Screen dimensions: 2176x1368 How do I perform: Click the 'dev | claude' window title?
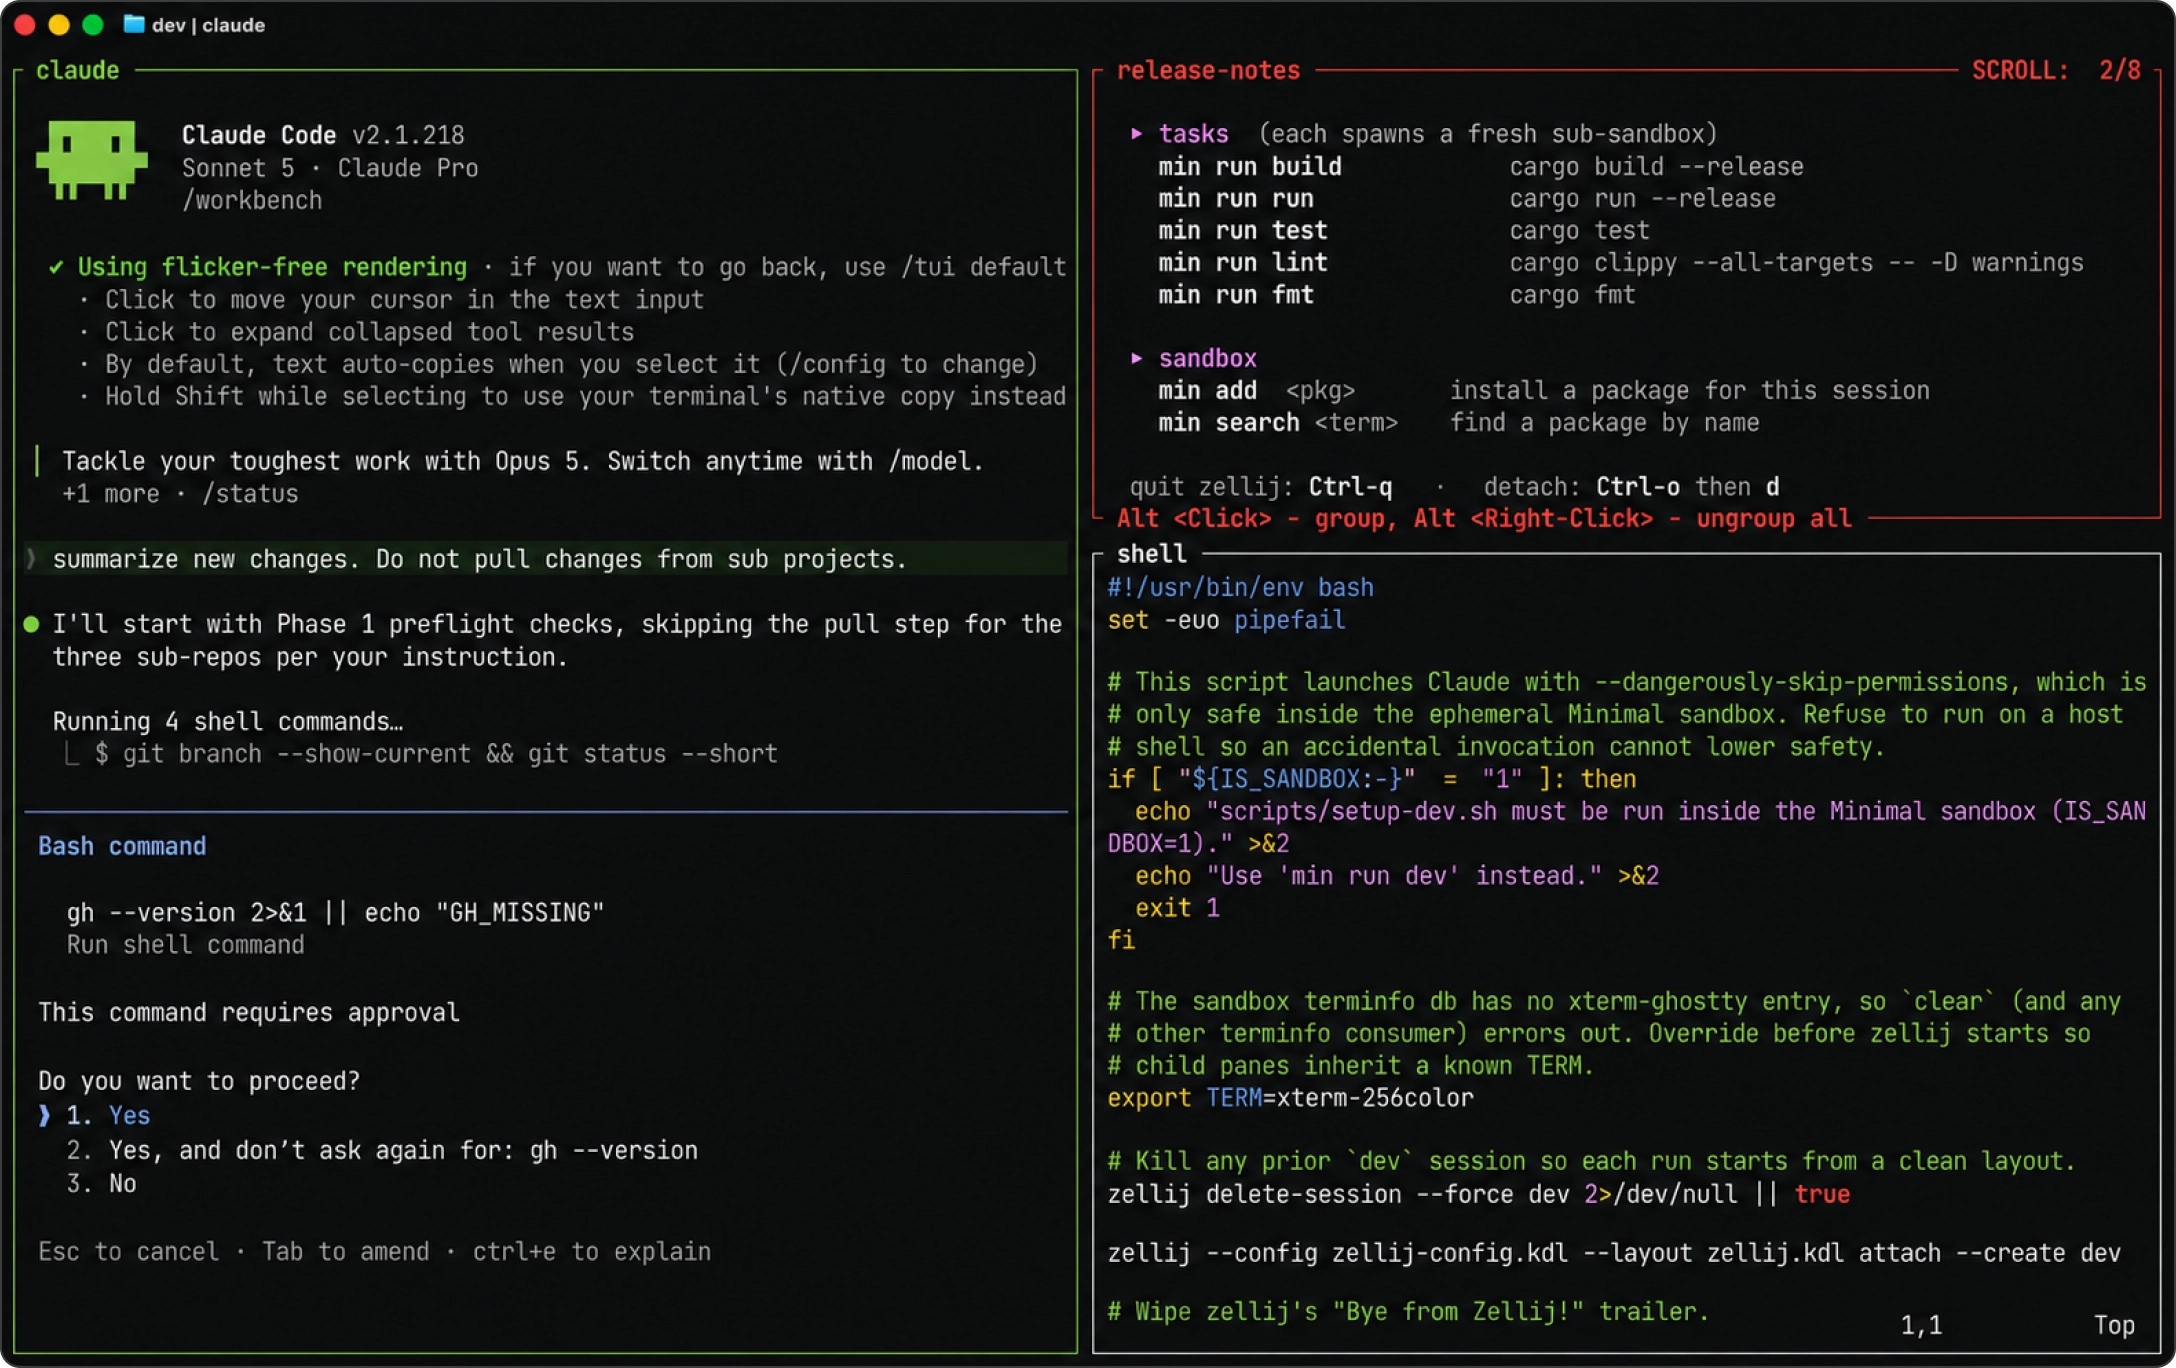point(208,24)
